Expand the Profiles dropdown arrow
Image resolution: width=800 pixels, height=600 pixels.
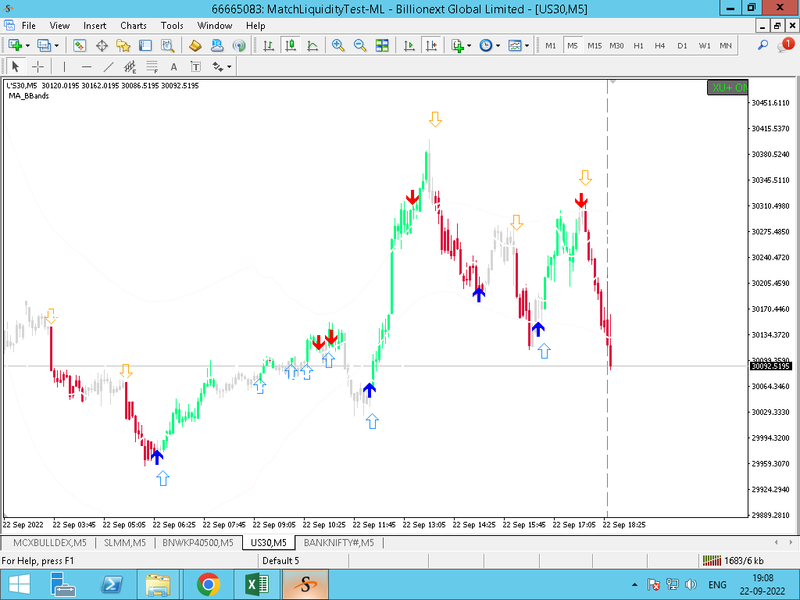(x=57, y=45)
